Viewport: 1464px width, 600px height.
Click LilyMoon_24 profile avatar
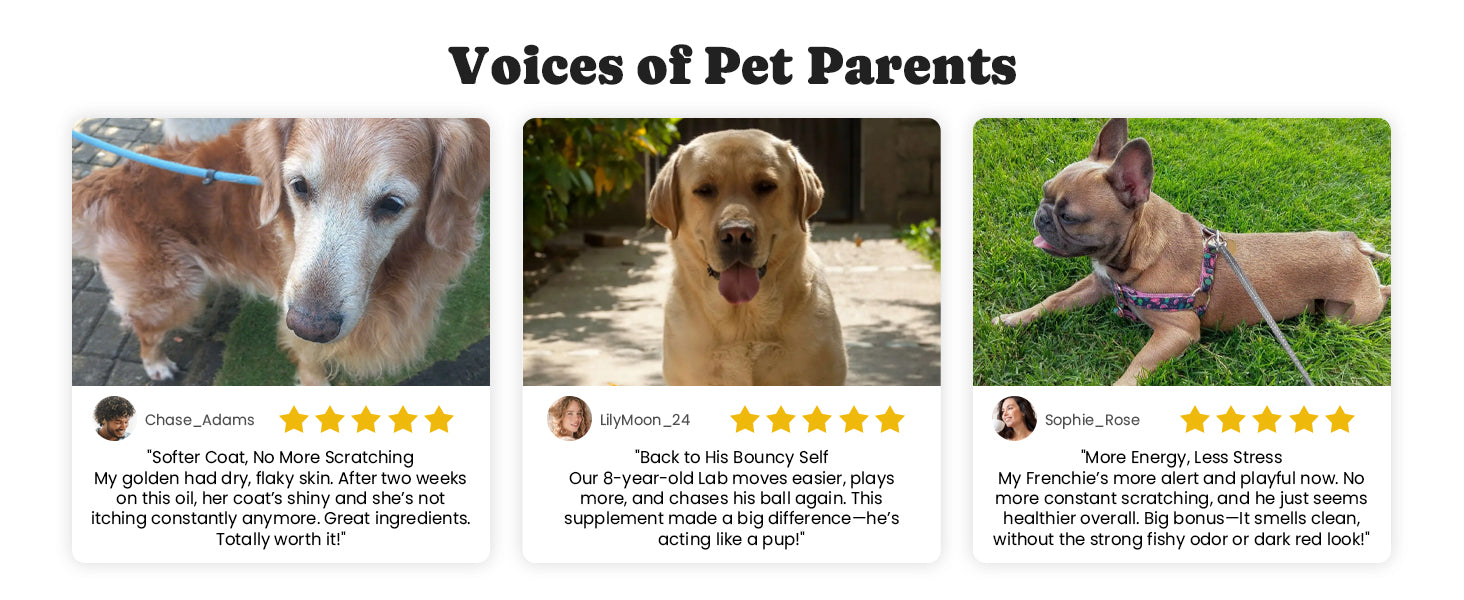point(569,419)
